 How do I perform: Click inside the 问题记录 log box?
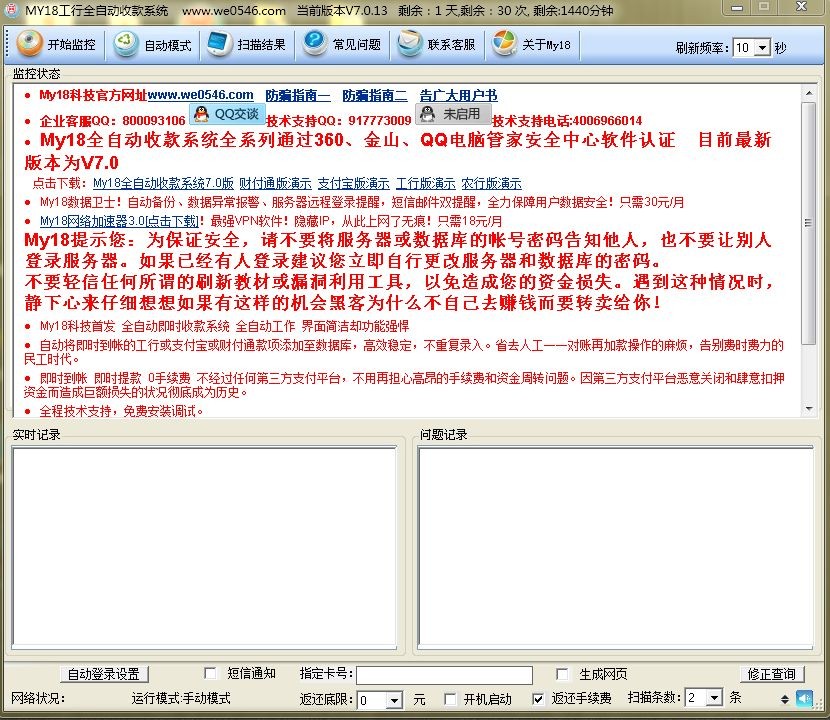coord(615,547)
